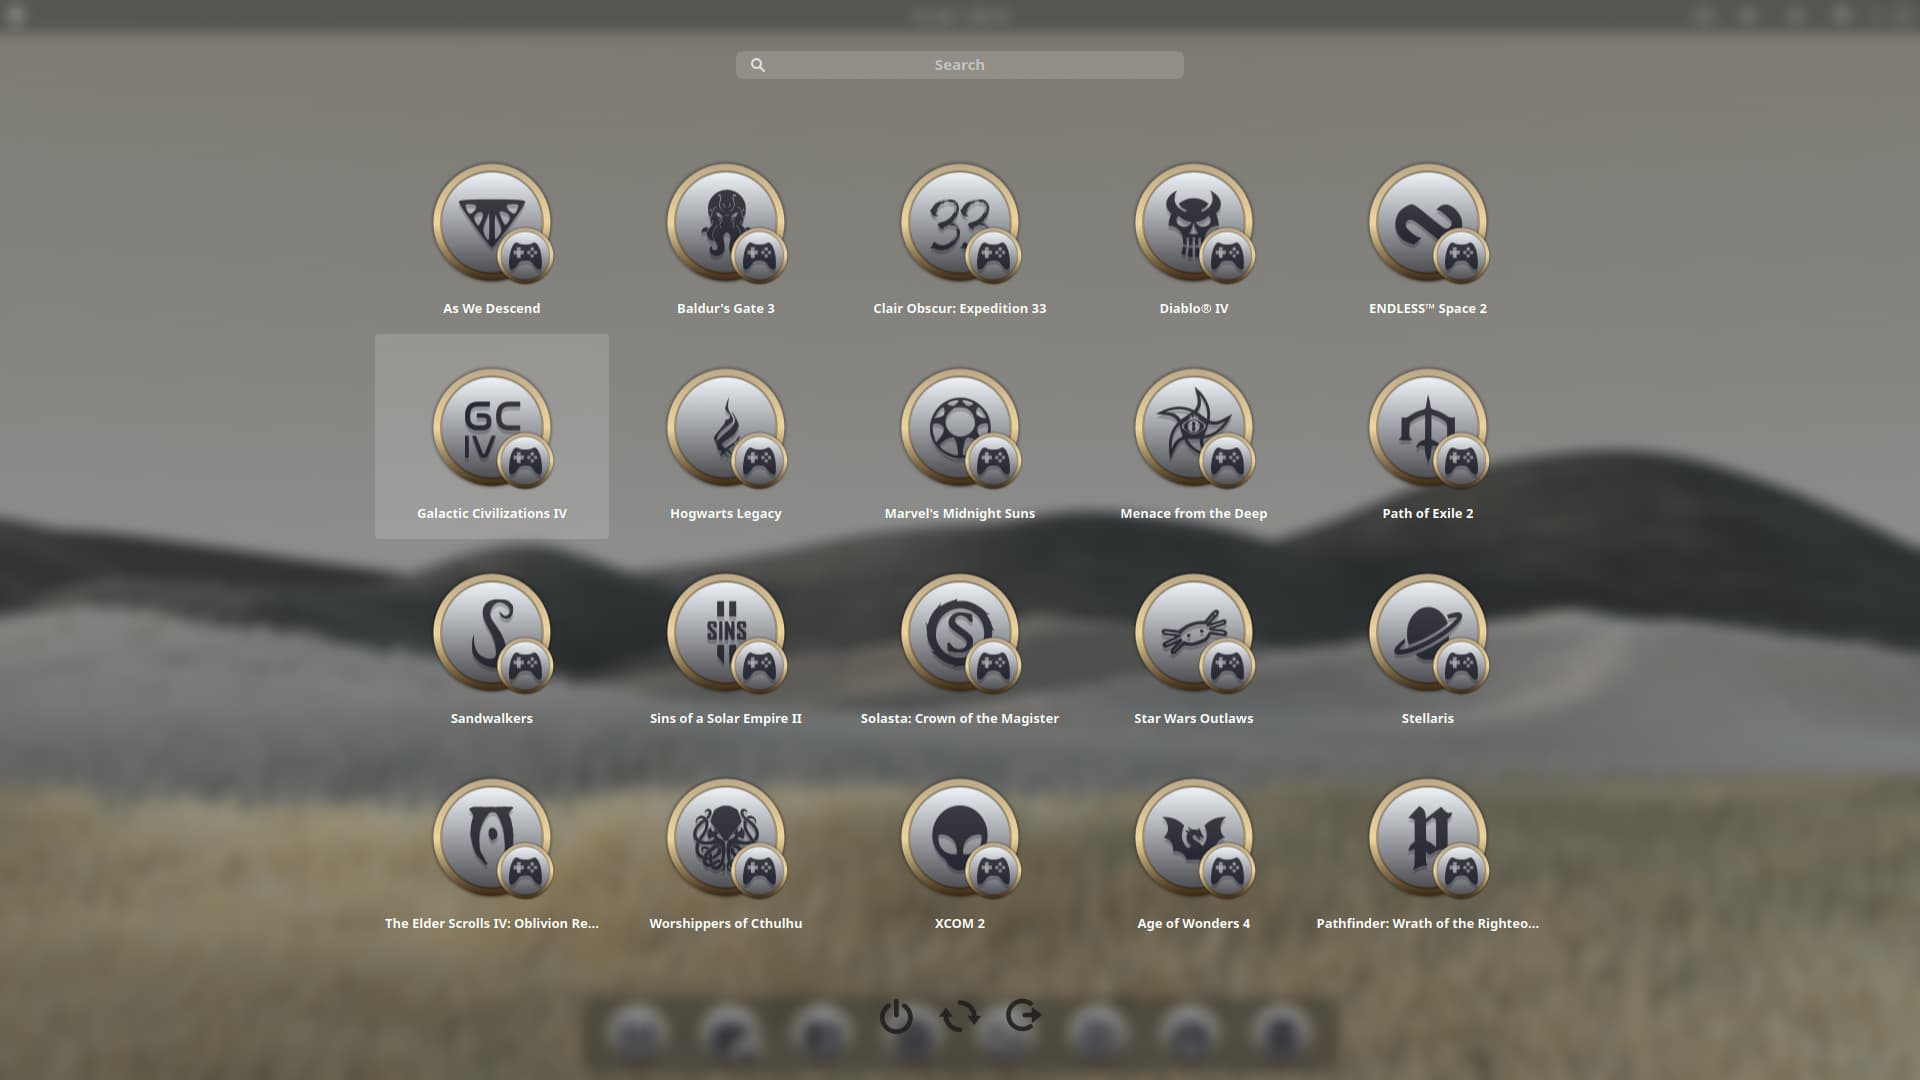Click the Diablo IV skull icon
Screen dimensions: 1920x1080
pos(1193,224)
